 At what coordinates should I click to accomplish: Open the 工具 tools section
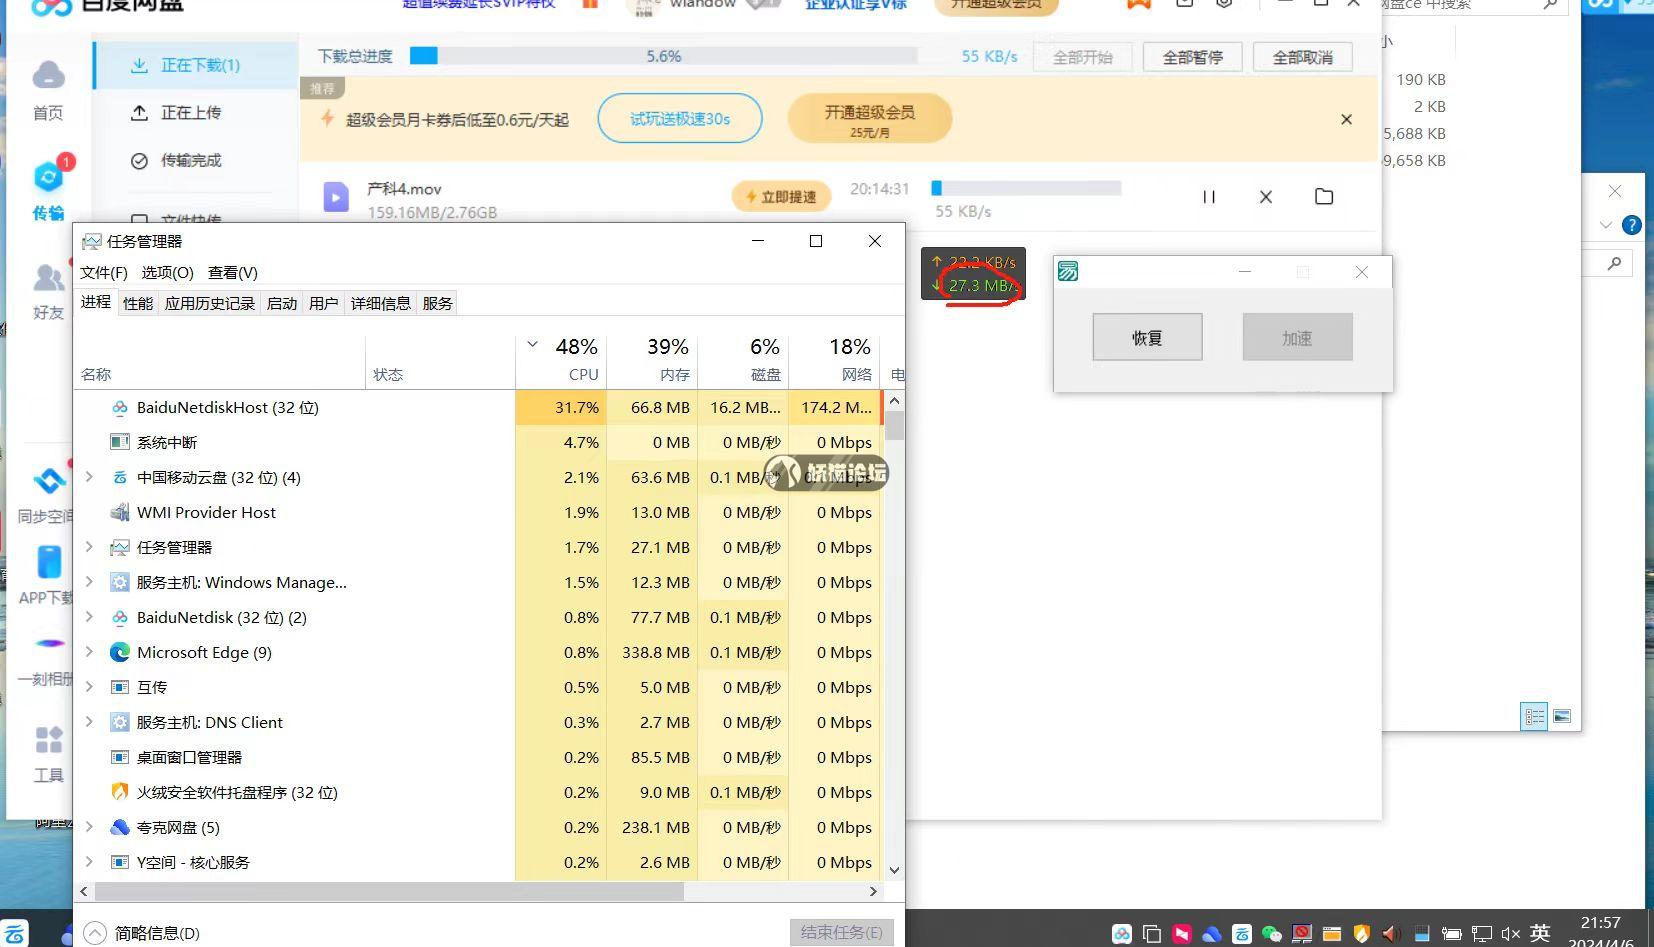(48, 754)
